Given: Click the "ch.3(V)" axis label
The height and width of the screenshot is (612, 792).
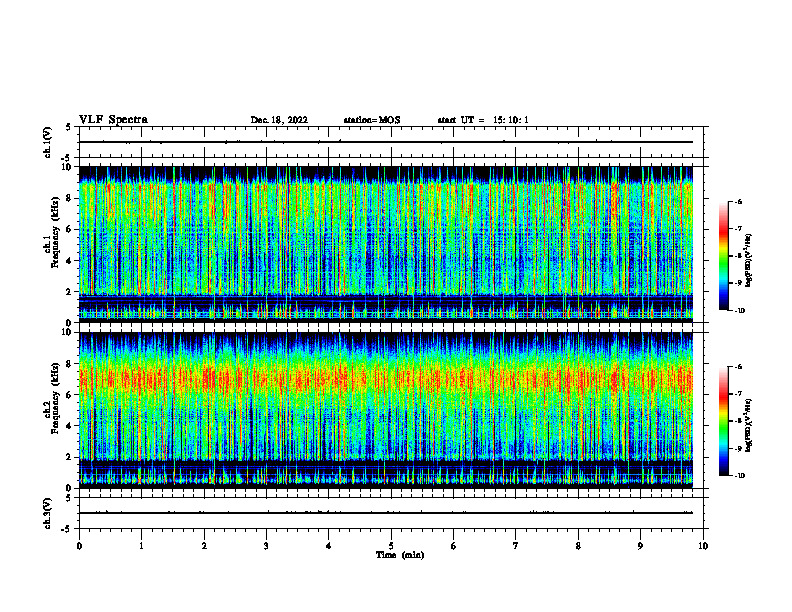Looking at the screenshot, I should 48,513.
